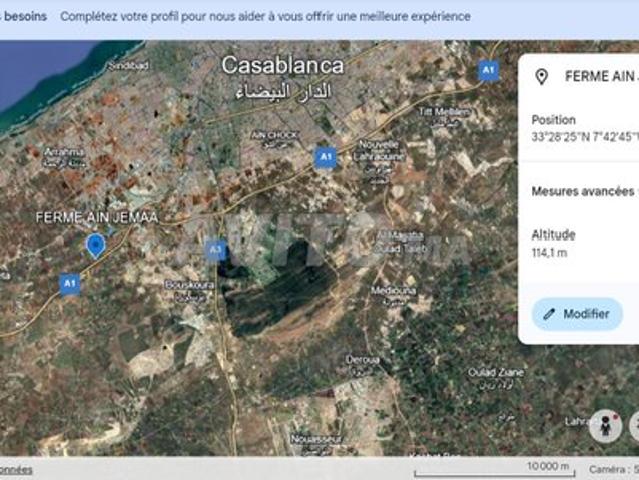Select the Casablanca city label
Screen dimensions: 639x480
[x=282, y=65]
